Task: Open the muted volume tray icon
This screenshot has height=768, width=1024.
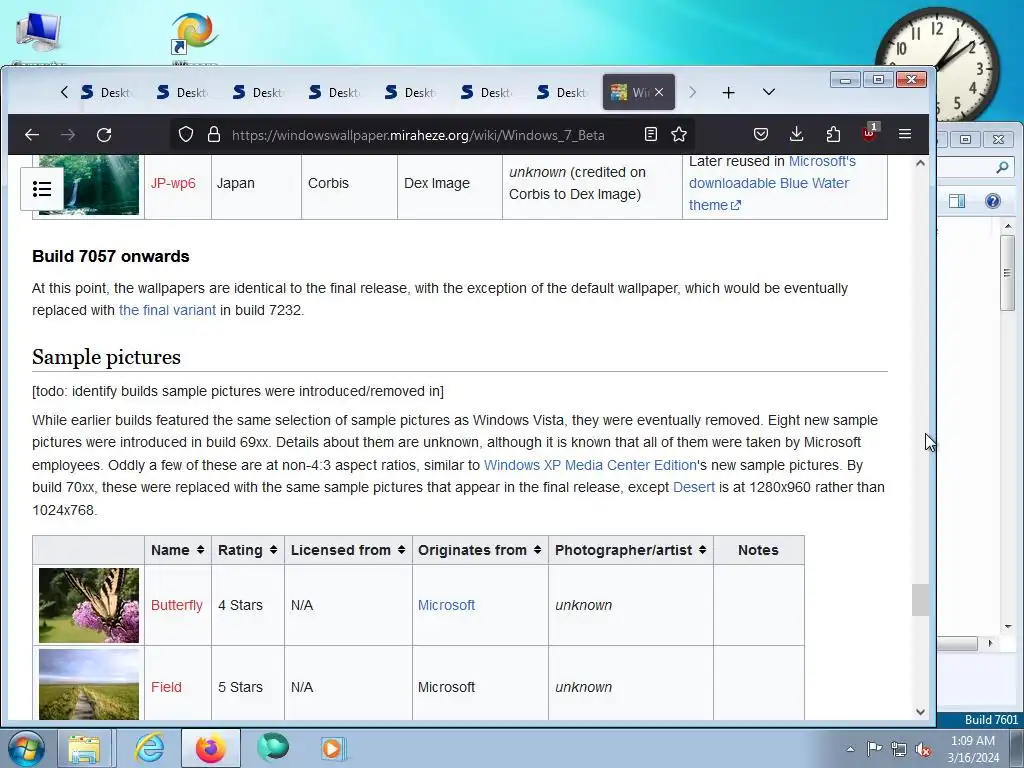Action: (923, 749)
